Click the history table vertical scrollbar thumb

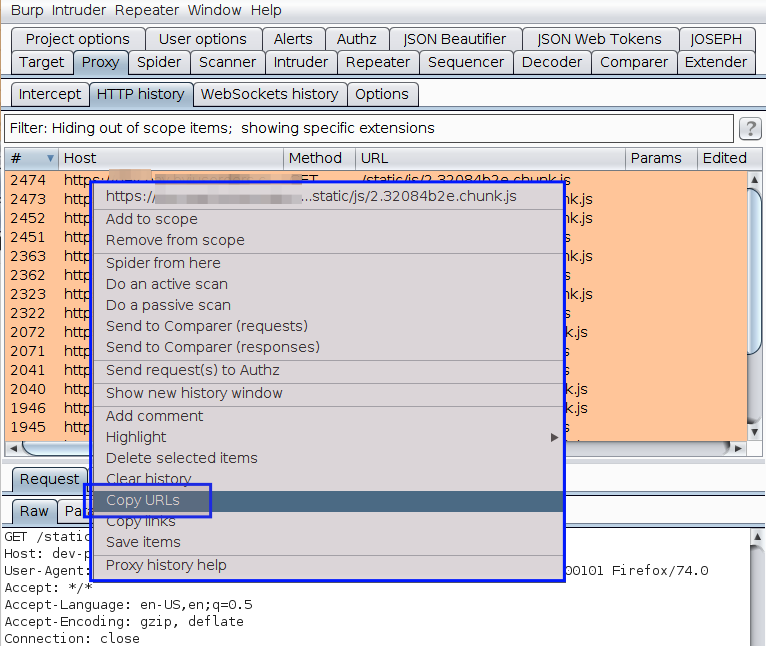click(754, 271)
